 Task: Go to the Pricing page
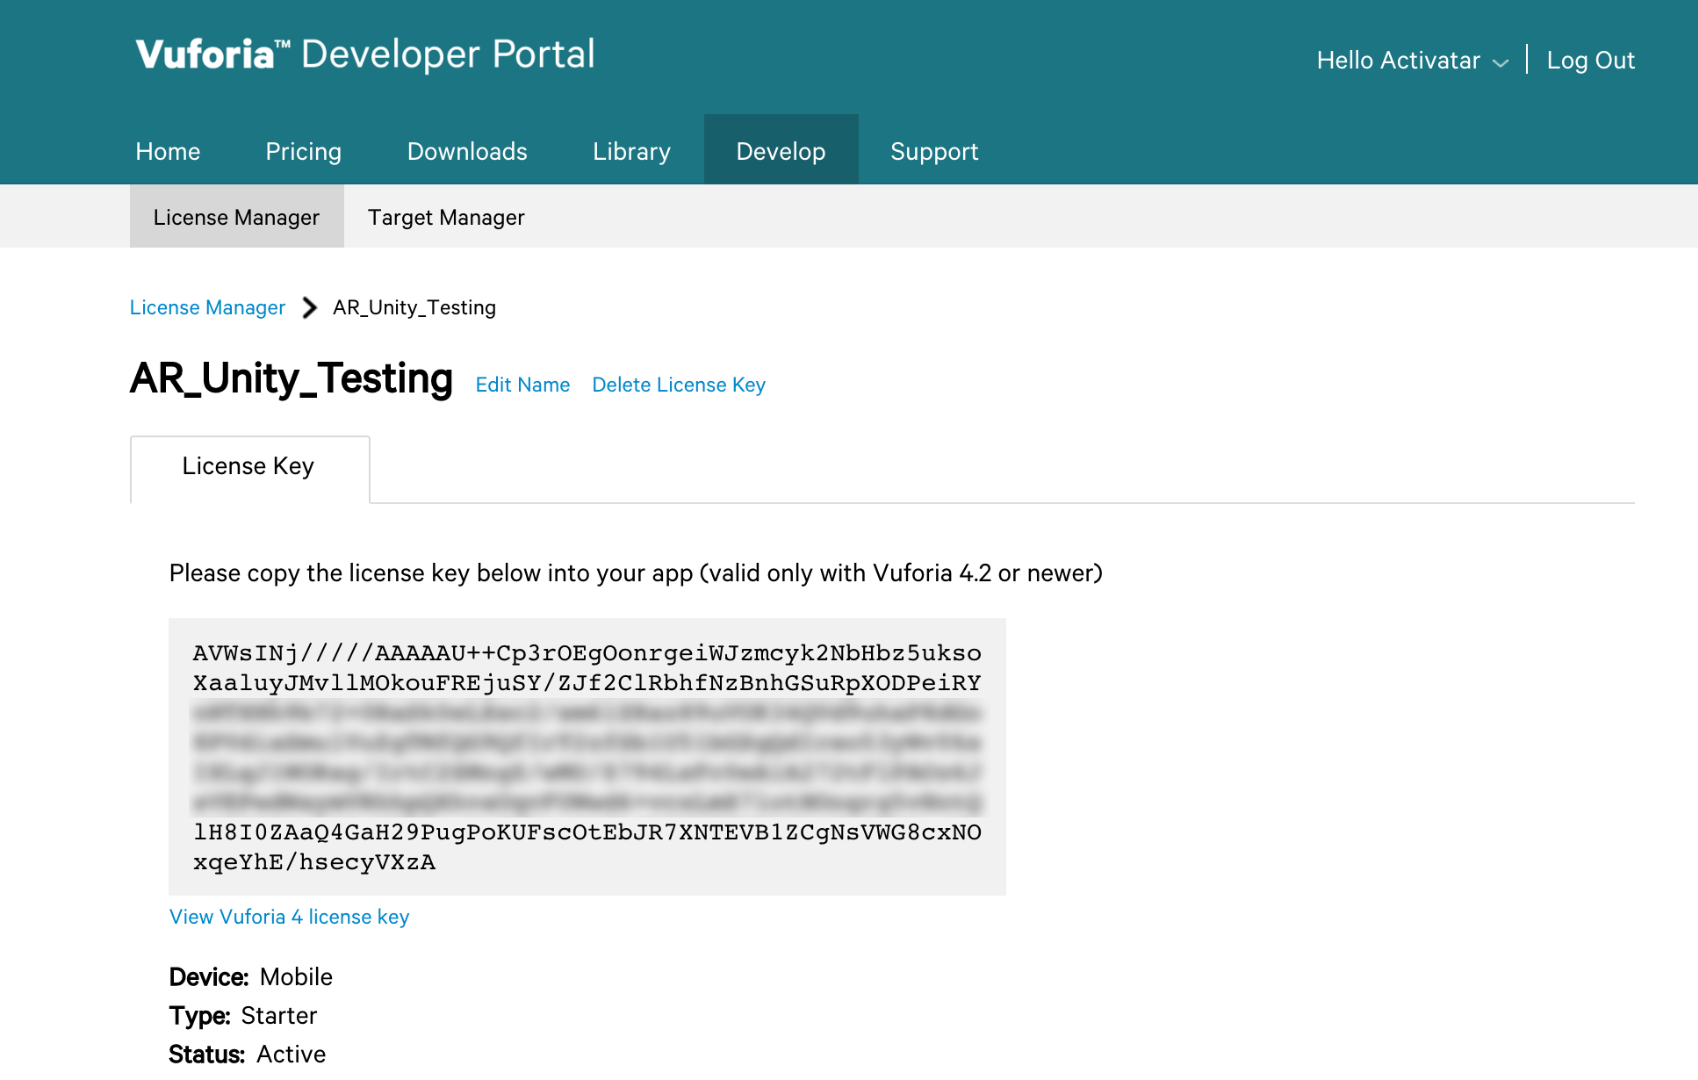303,151
